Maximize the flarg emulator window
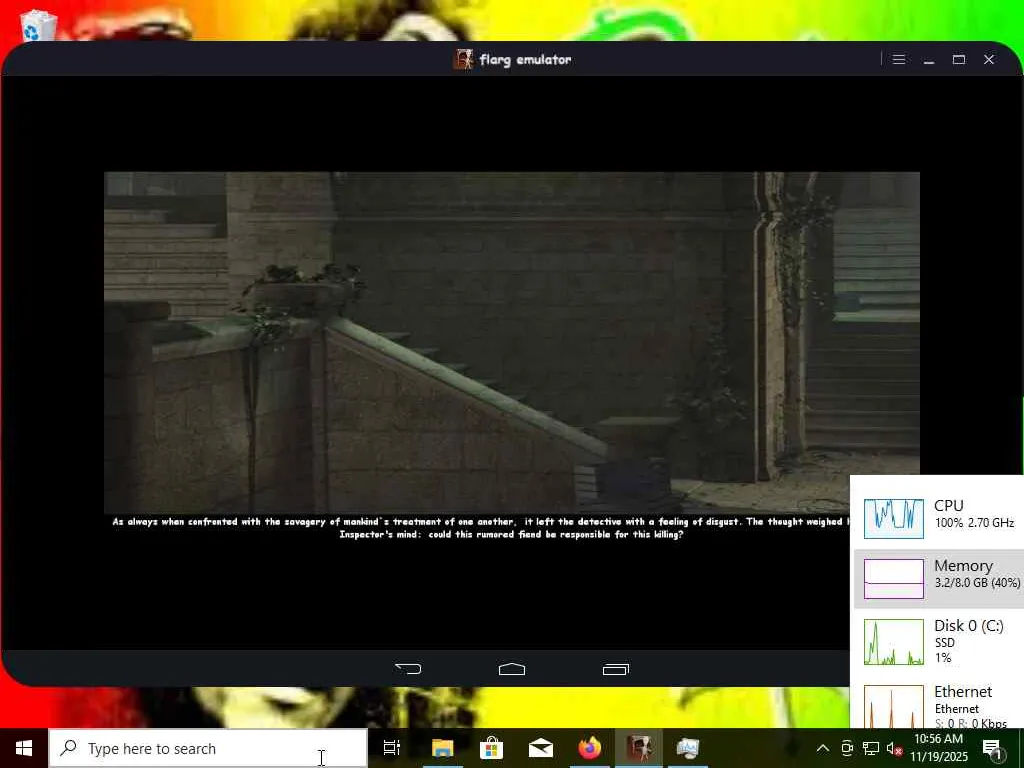Screen dimensions: 1024x768 (x=959, y=59)
